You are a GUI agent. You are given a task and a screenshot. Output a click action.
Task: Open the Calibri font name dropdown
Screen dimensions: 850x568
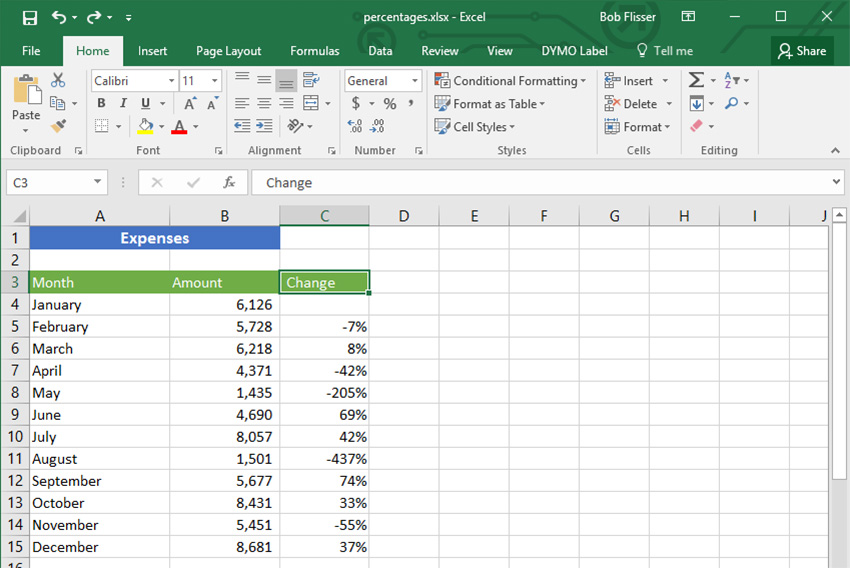click(171, 81)
